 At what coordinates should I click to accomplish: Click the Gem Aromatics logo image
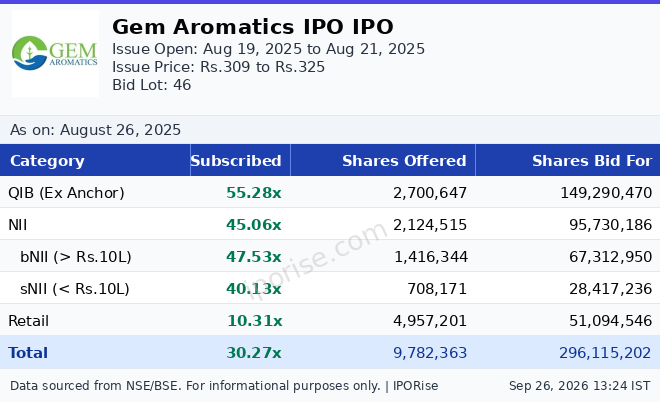point(55,53)
